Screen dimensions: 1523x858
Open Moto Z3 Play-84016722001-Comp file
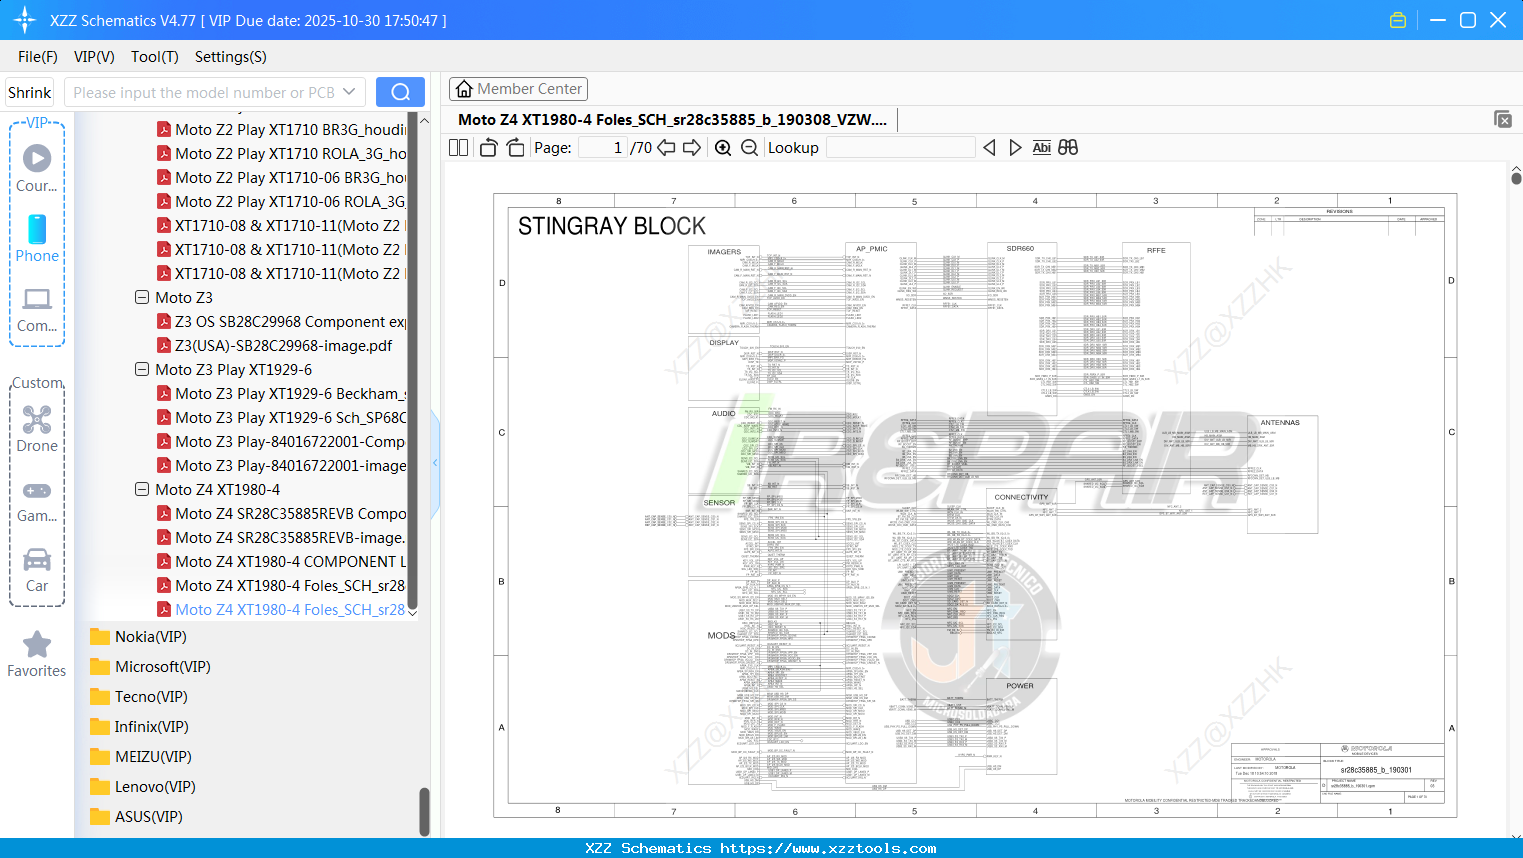[x=281, y=442]
